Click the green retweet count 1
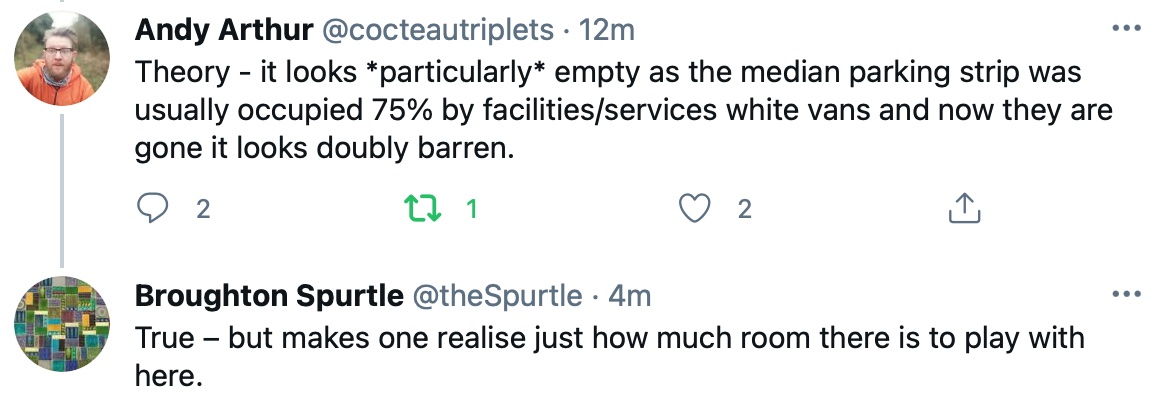The height and width of the screenshot is (408, 1154). 471,209
